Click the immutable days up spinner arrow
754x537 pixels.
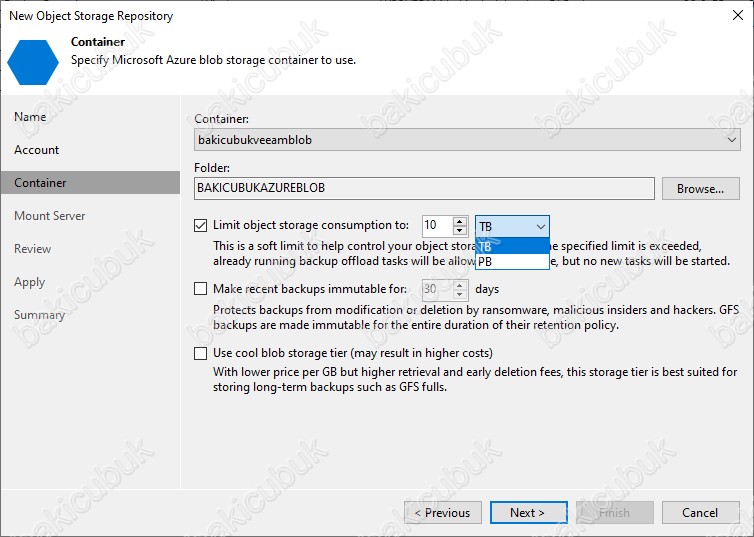460,285
